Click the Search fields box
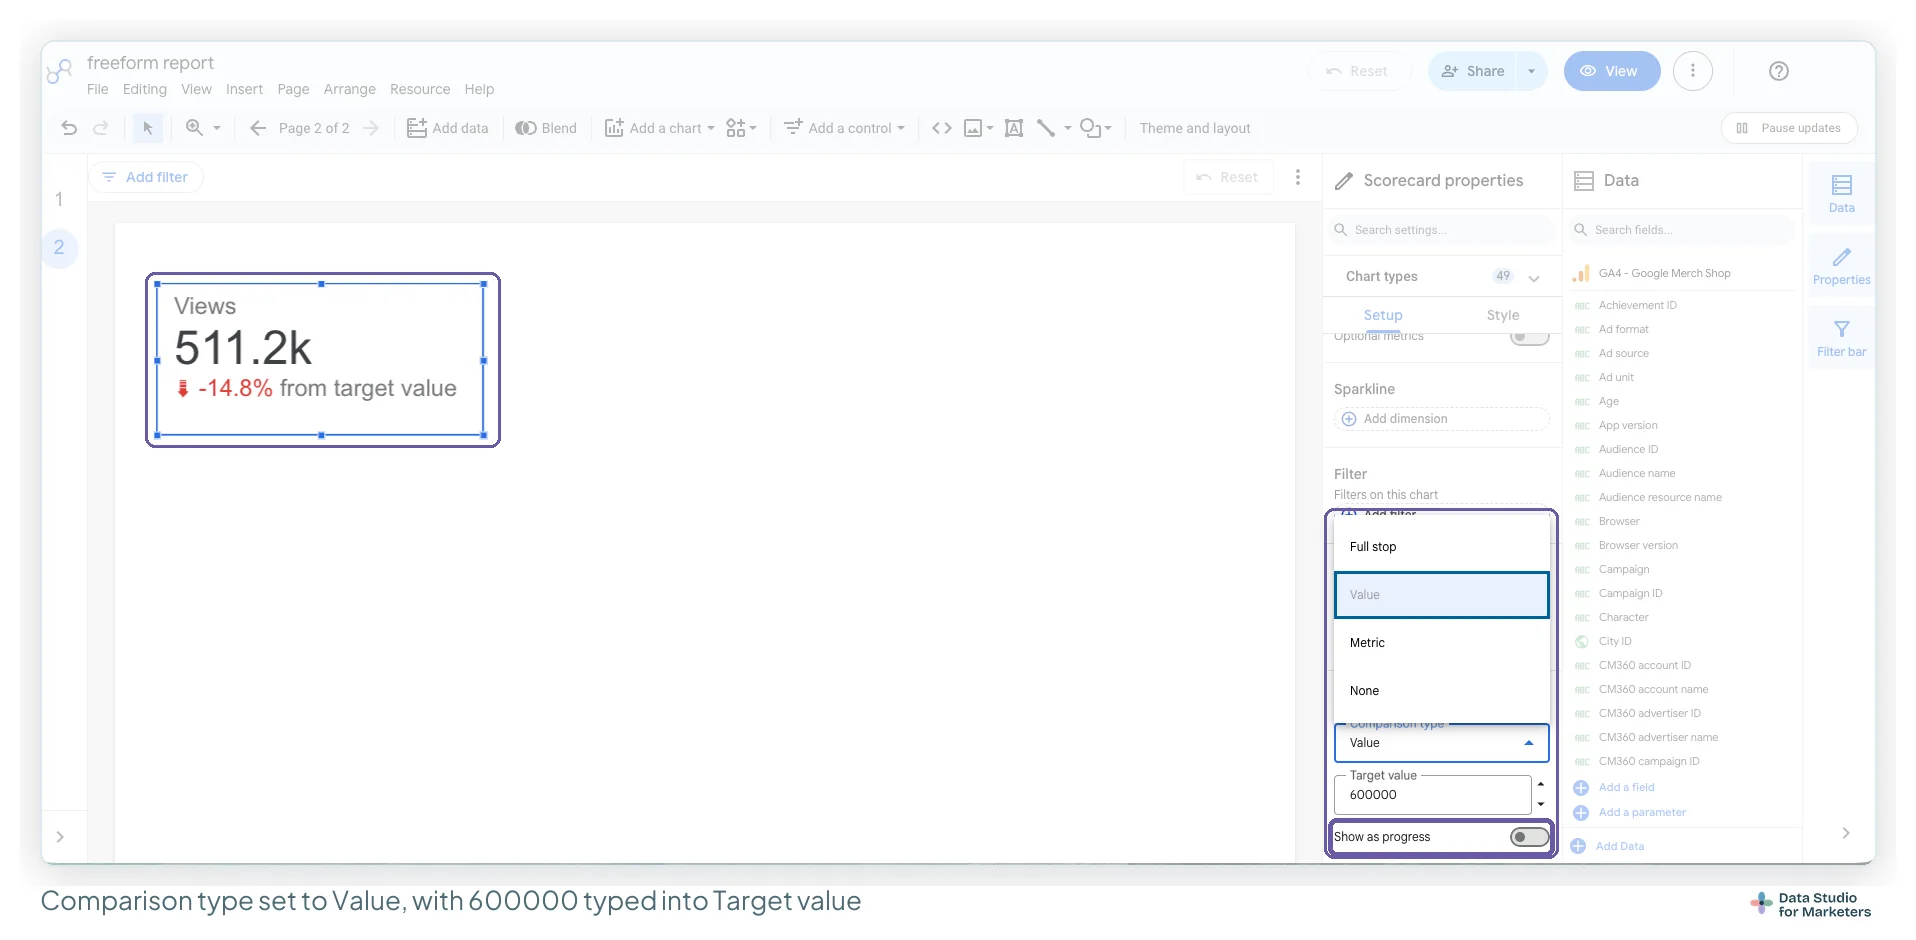Screen dimensions: 1916x940 coord(1683,230)
